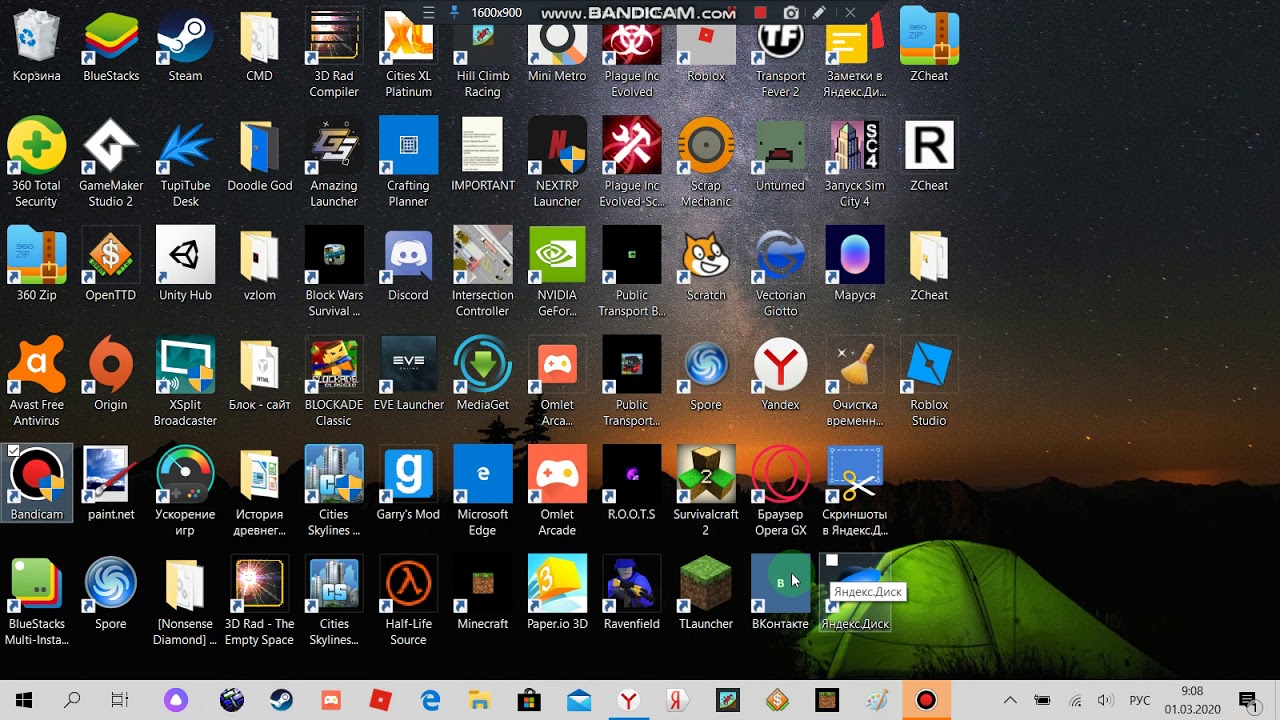
Task: Open the taskbar volume control
Action: [1105, 700]
